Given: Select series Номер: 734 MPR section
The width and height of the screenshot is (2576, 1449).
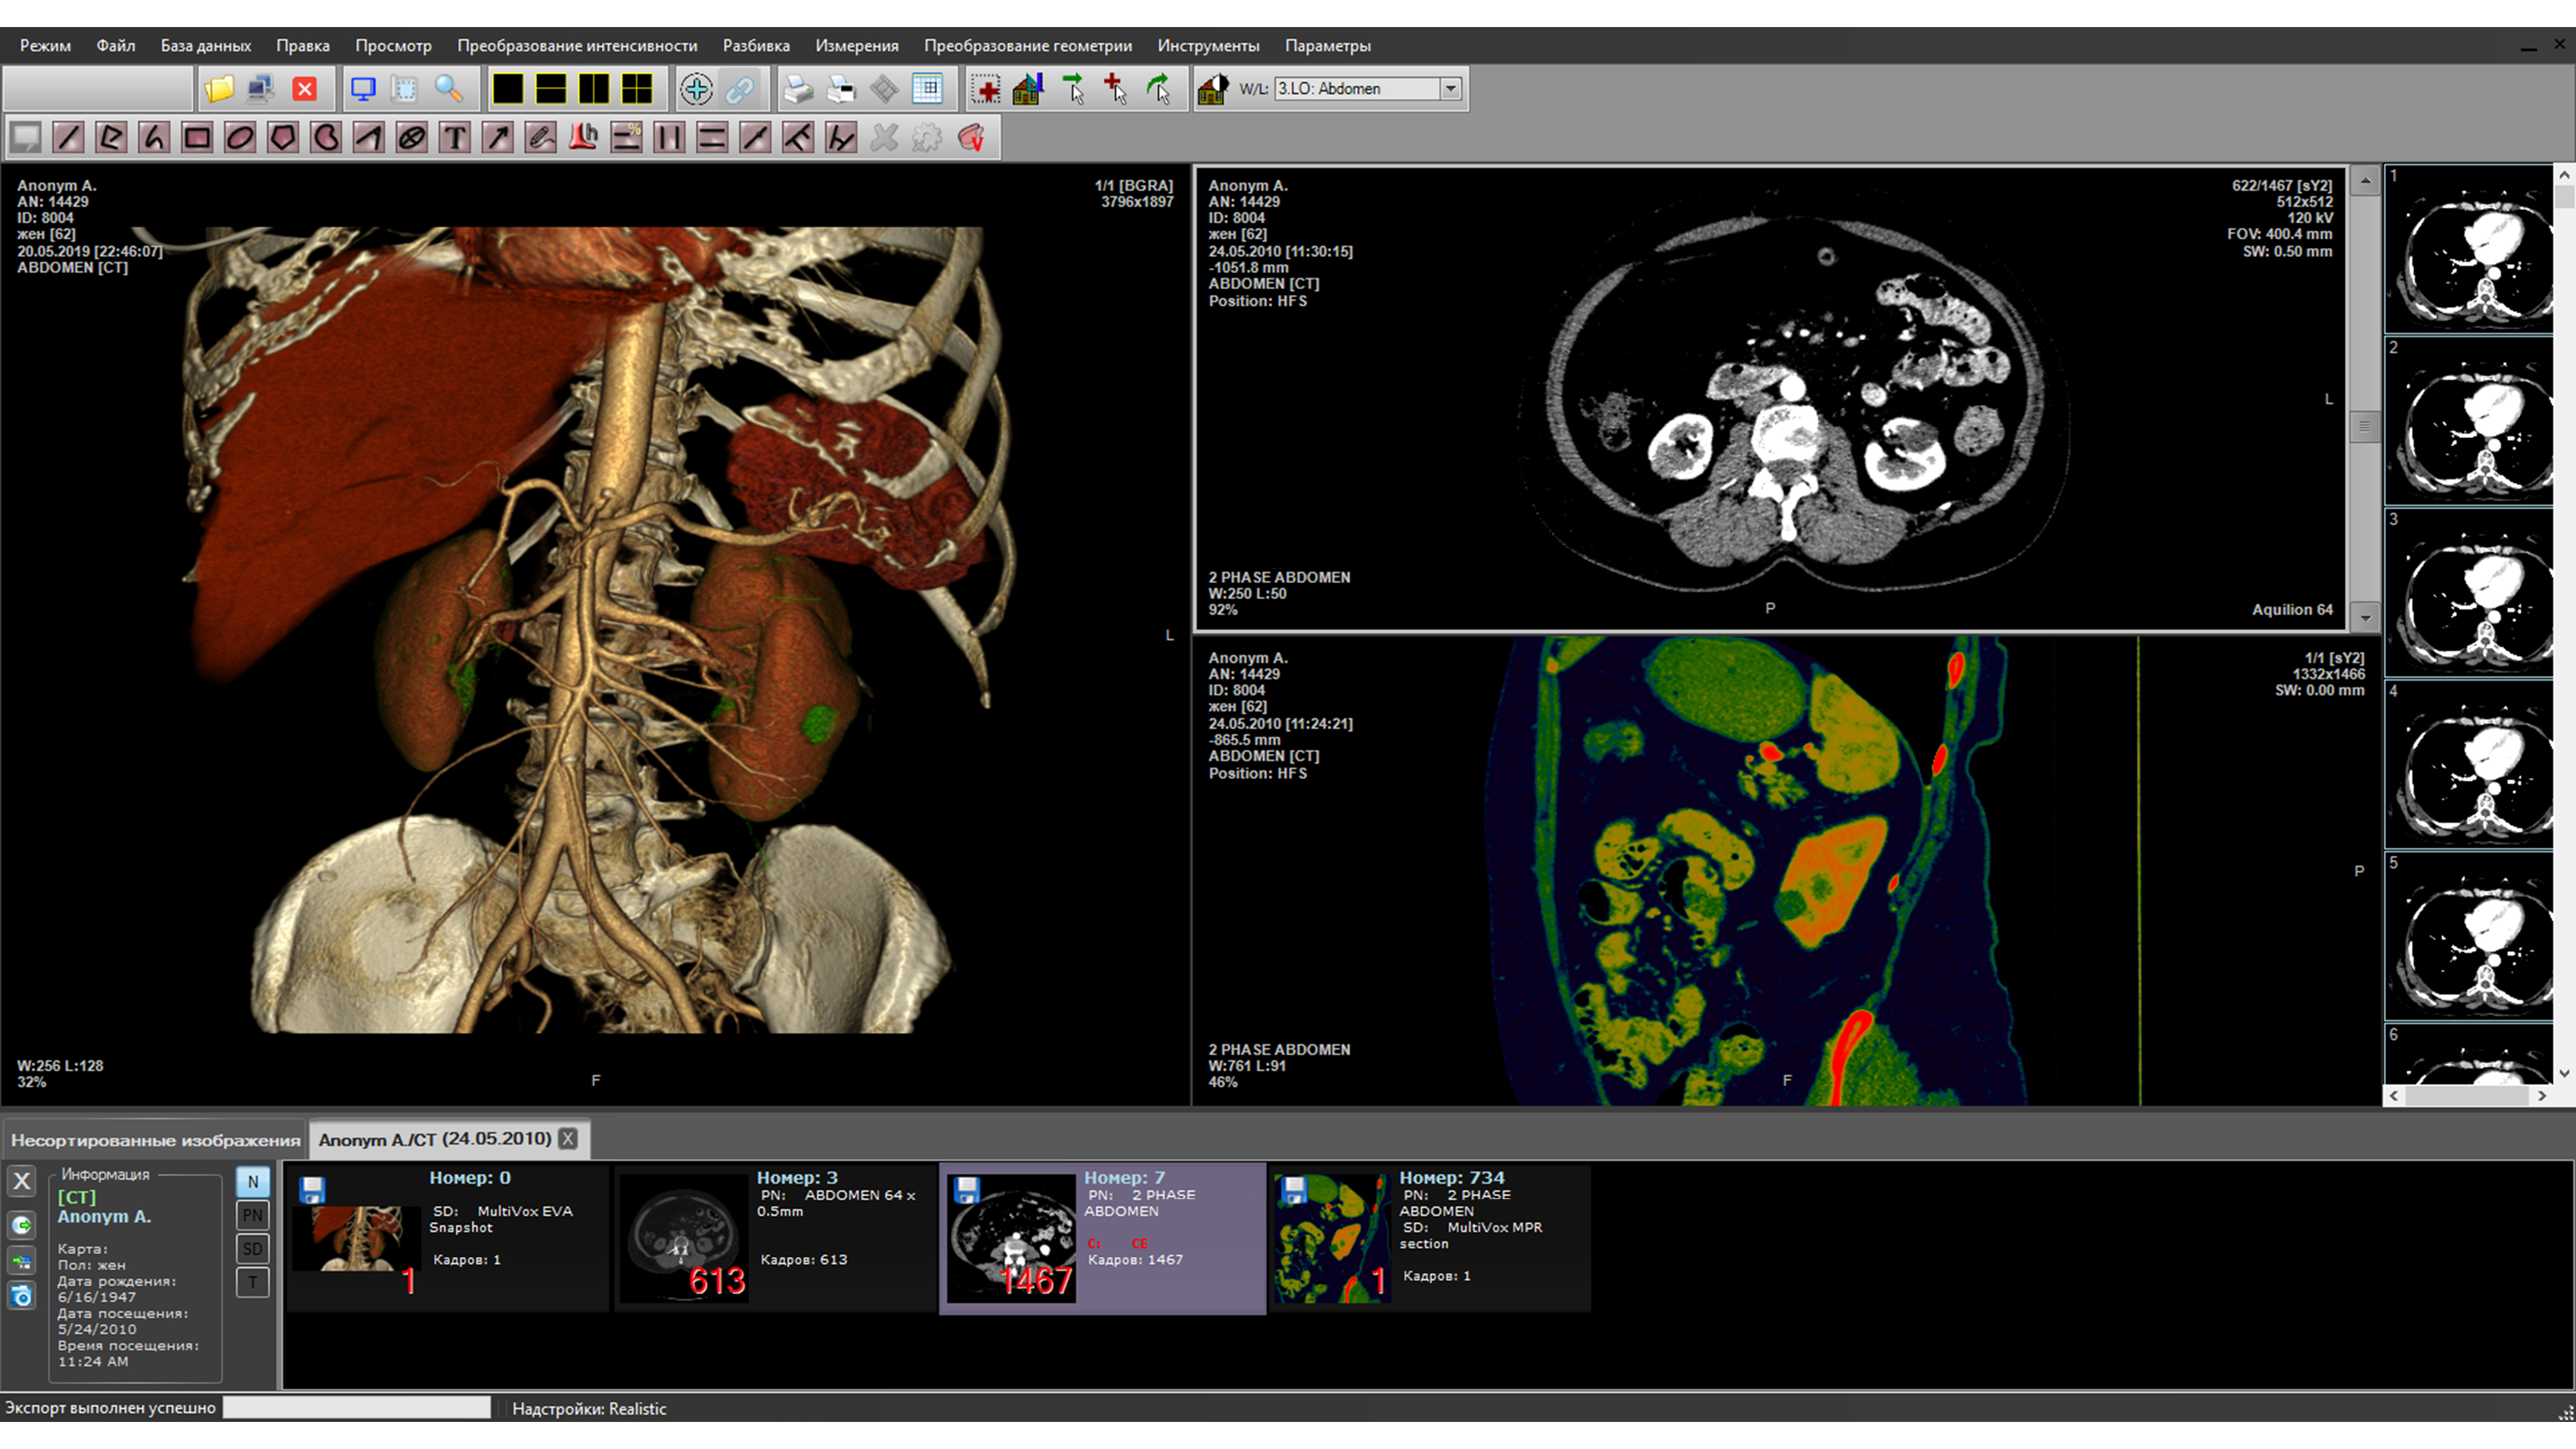Looking at the screenshot, I should pos(1430,1238).
